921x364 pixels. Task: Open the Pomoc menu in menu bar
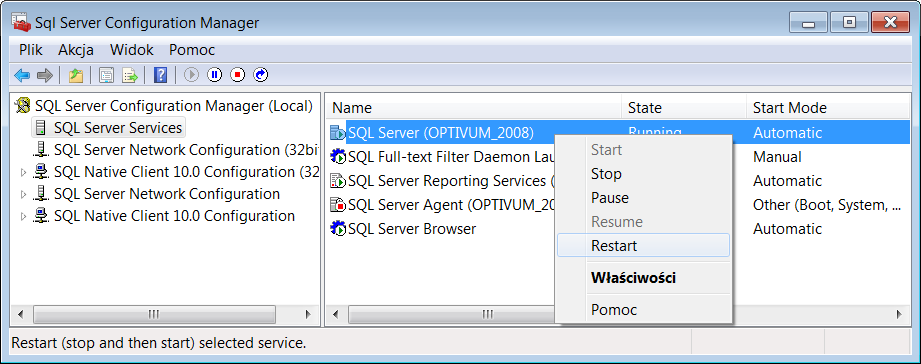(x=192, y=50)
